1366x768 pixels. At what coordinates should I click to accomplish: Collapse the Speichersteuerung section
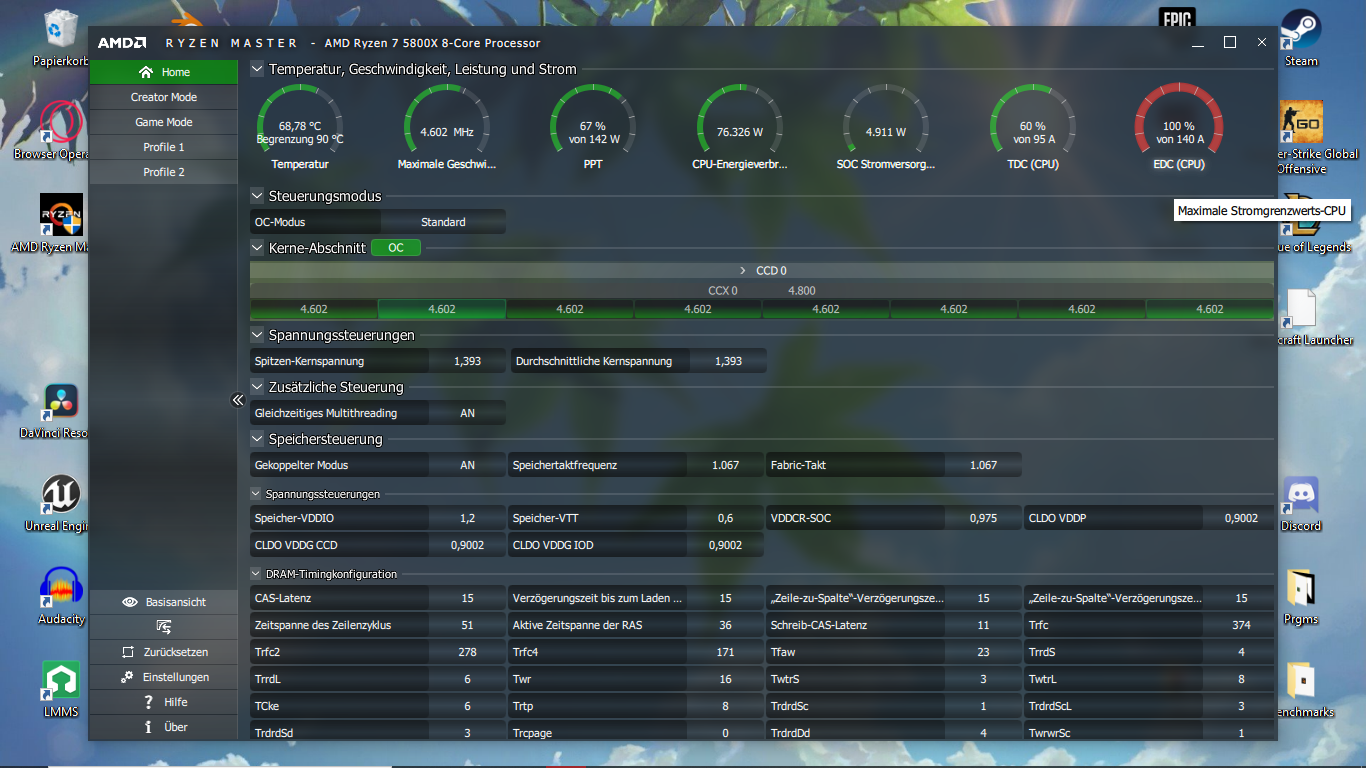[257, 439]
